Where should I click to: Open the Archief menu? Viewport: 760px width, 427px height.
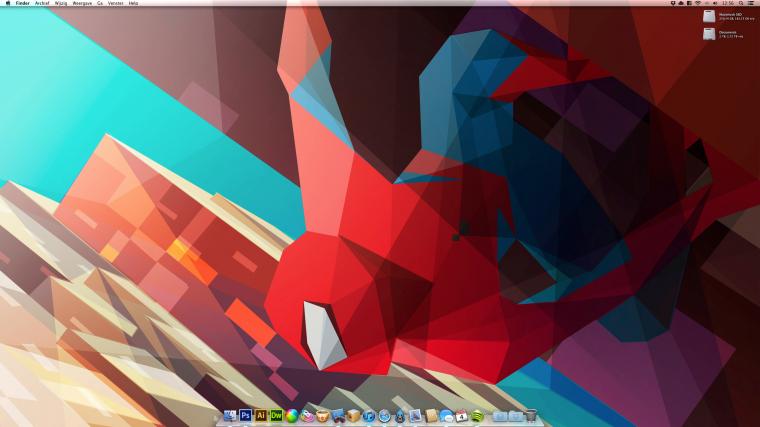(42, 3)
